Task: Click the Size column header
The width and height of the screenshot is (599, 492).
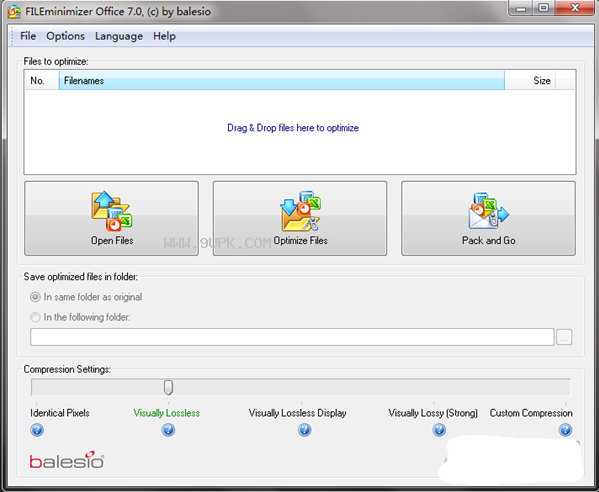Action: tap(530, 81)
